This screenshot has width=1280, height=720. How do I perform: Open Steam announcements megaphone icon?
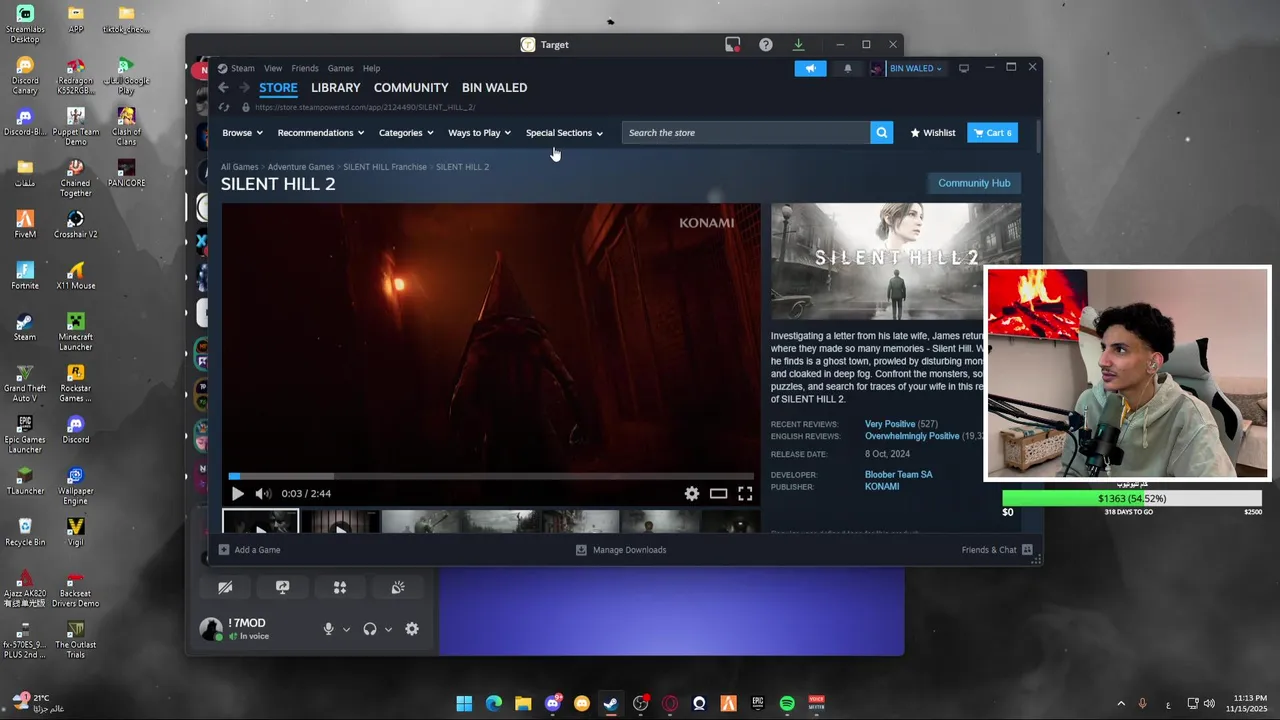coord(810,68)
